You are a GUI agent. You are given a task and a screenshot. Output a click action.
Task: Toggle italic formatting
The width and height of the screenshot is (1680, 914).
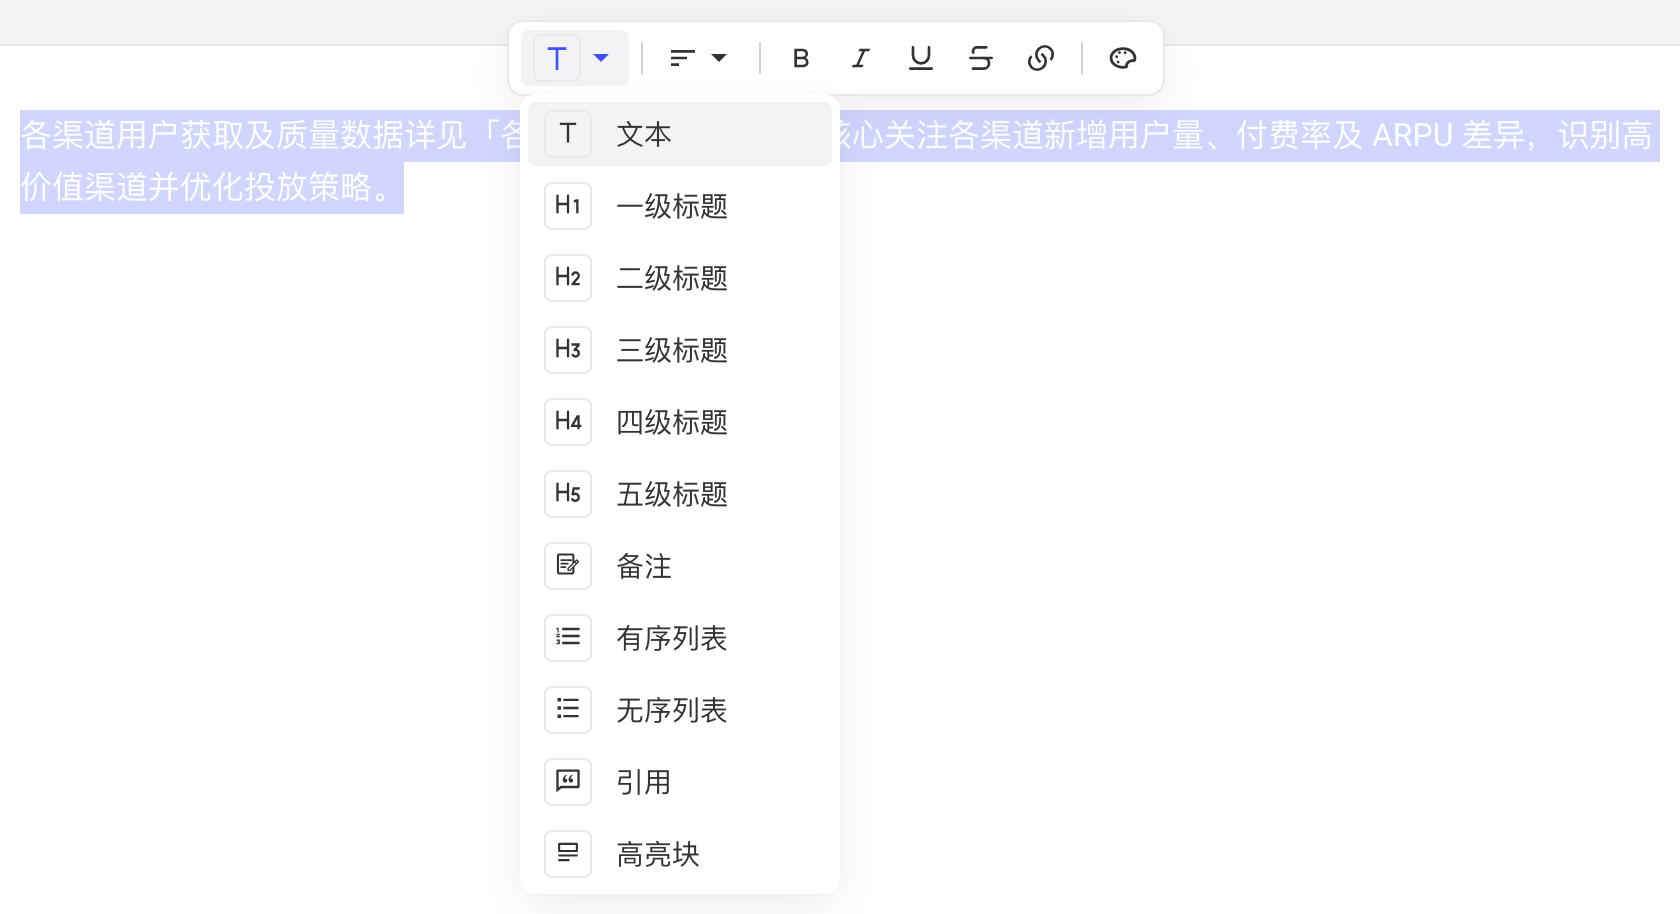[x=860, y=58]
